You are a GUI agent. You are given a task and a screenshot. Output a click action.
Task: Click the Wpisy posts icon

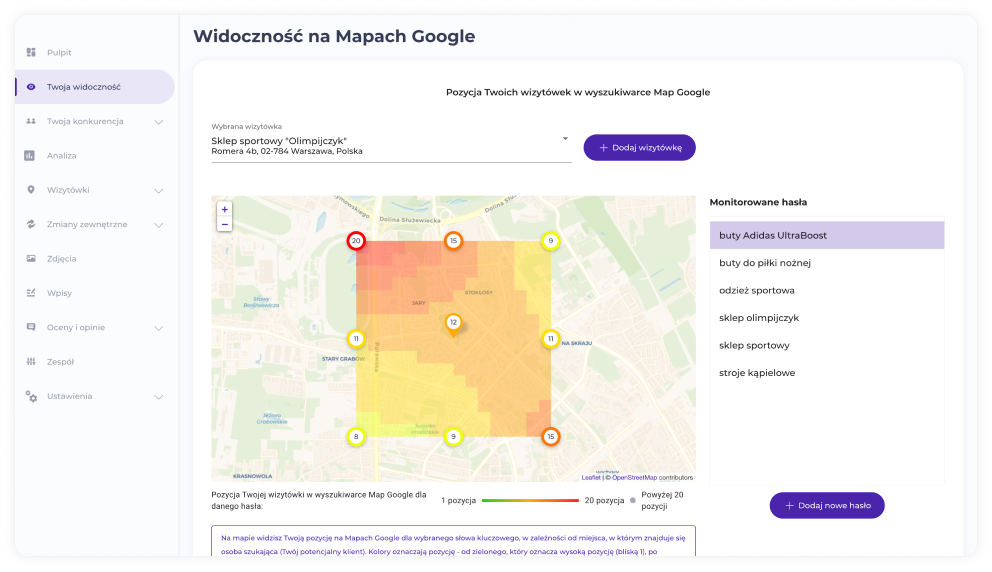click(31, 293)
